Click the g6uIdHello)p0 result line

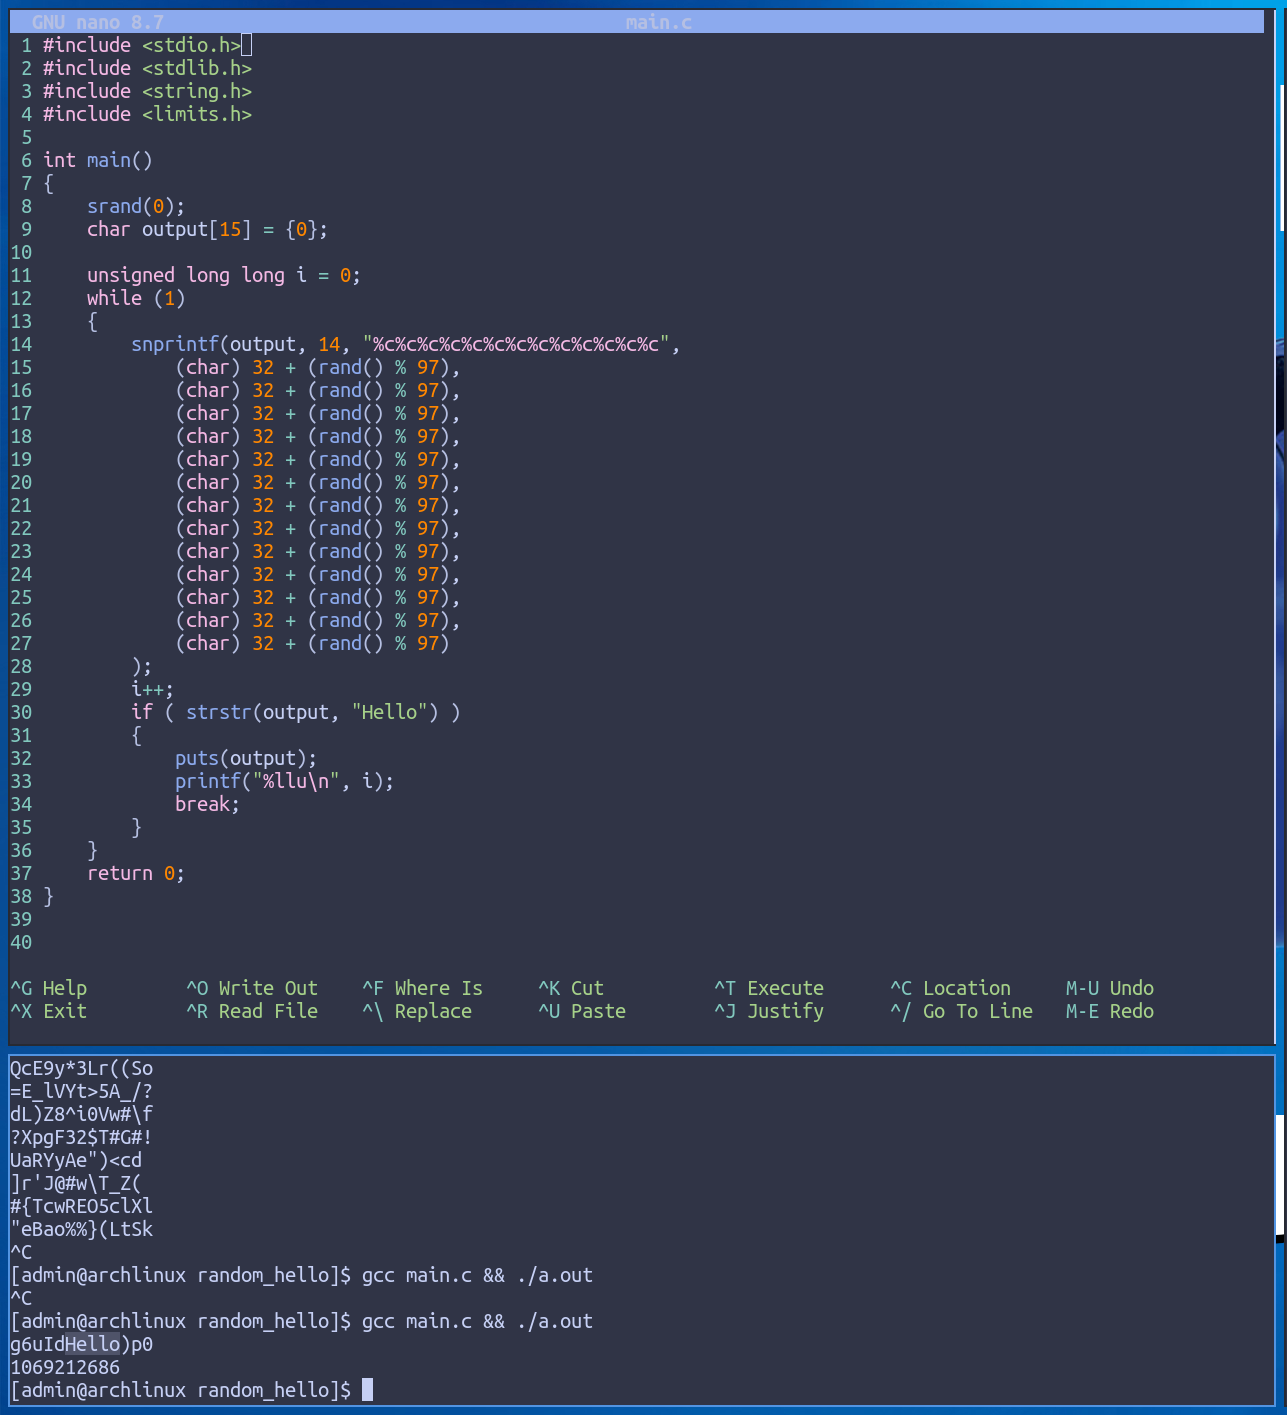(x=81, y=1344)
